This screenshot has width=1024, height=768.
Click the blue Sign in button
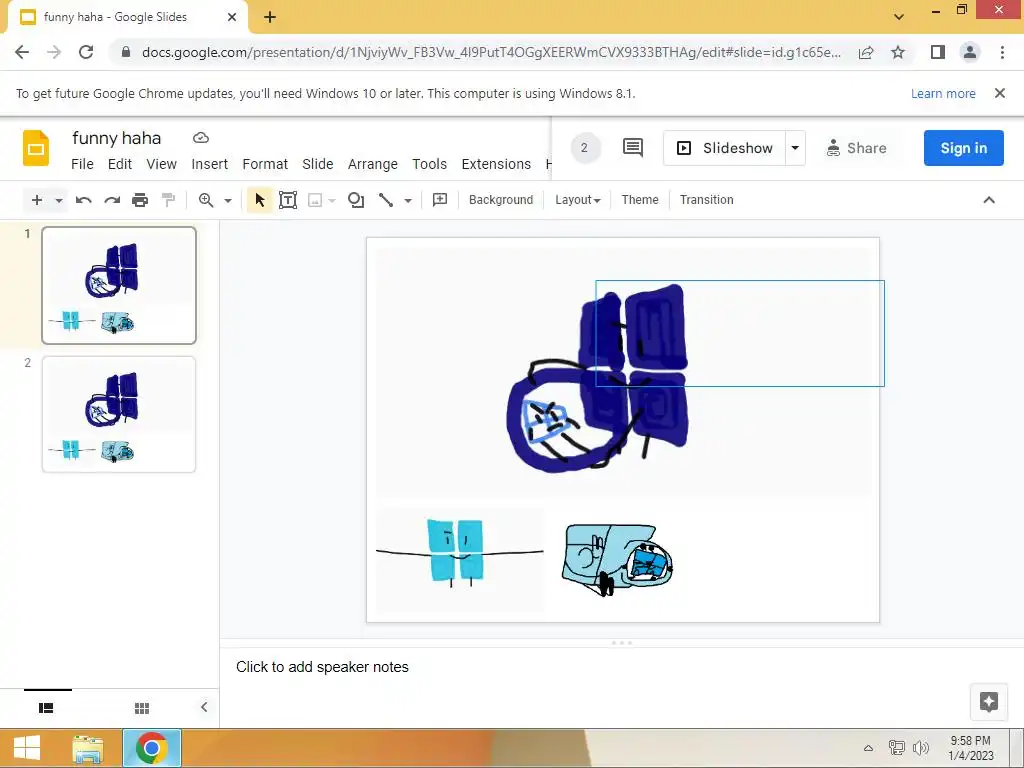coord(963,148)
